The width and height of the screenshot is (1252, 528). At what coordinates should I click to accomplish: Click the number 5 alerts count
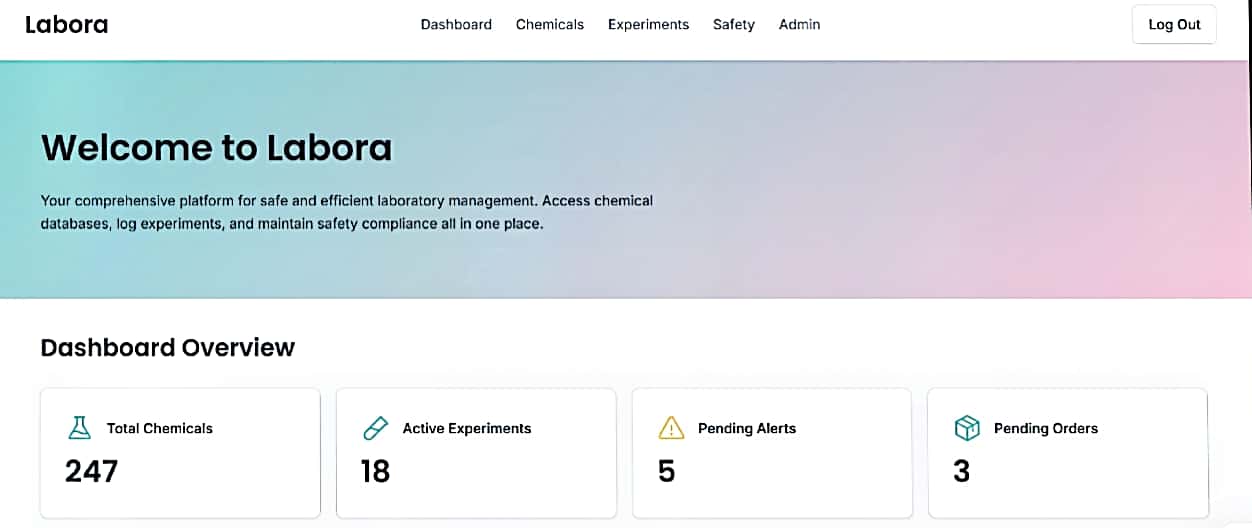click(667, 471)
